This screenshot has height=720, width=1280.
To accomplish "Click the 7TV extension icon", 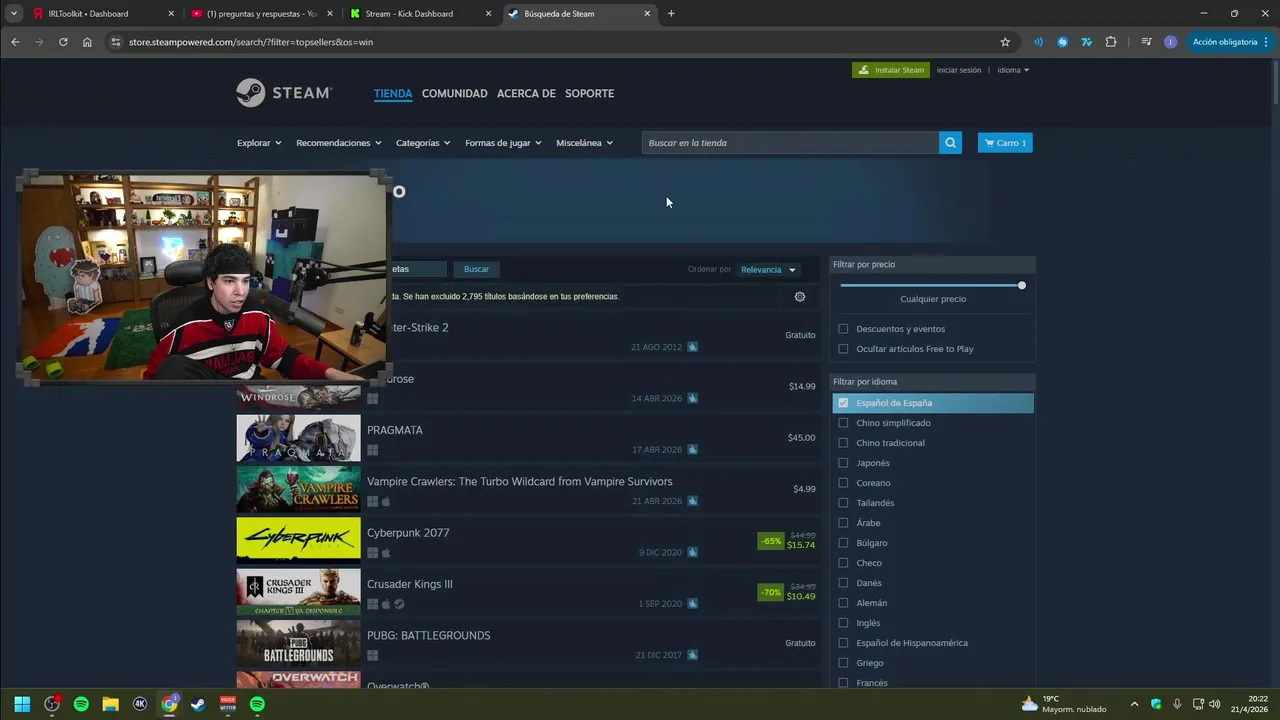I will click(1087, 42).
